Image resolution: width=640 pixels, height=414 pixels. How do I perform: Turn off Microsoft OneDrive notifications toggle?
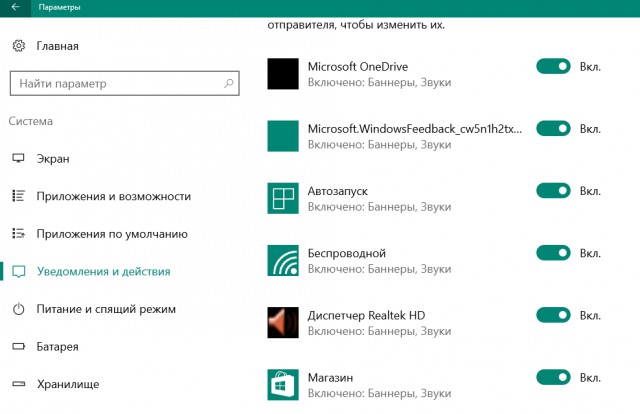(x=553, y=66)
